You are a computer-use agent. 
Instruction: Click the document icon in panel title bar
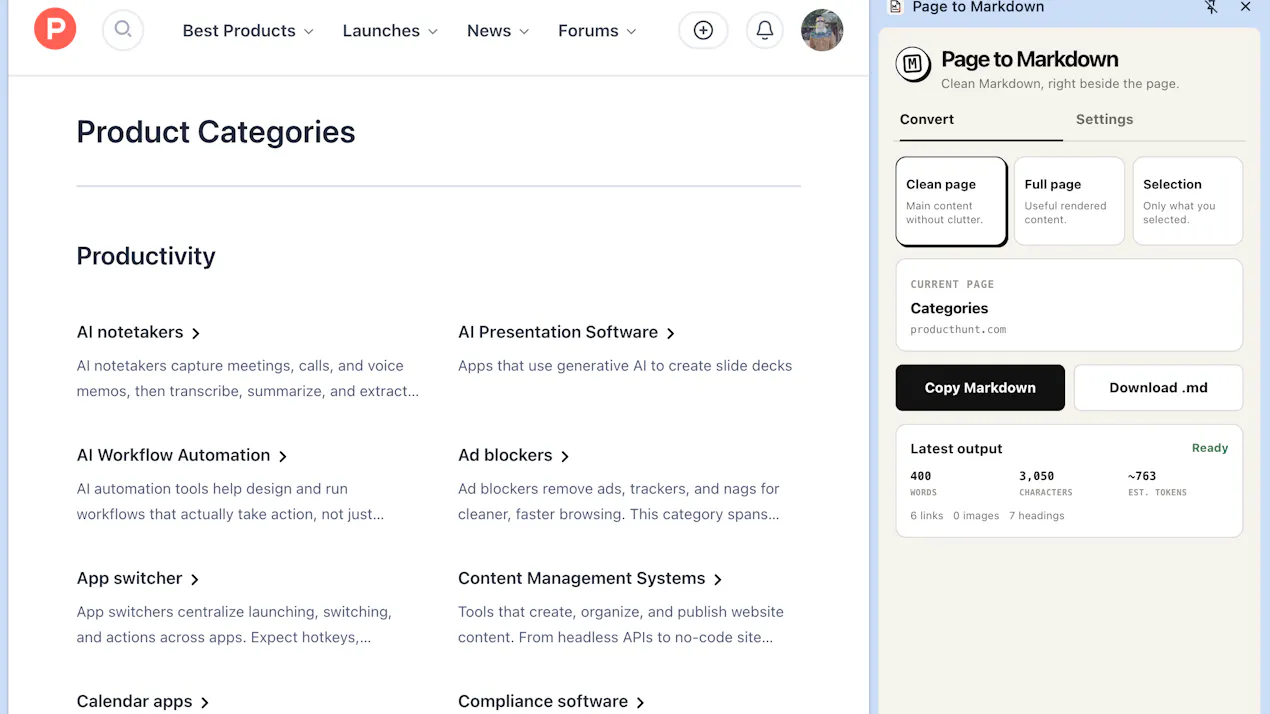pos(896,7)
